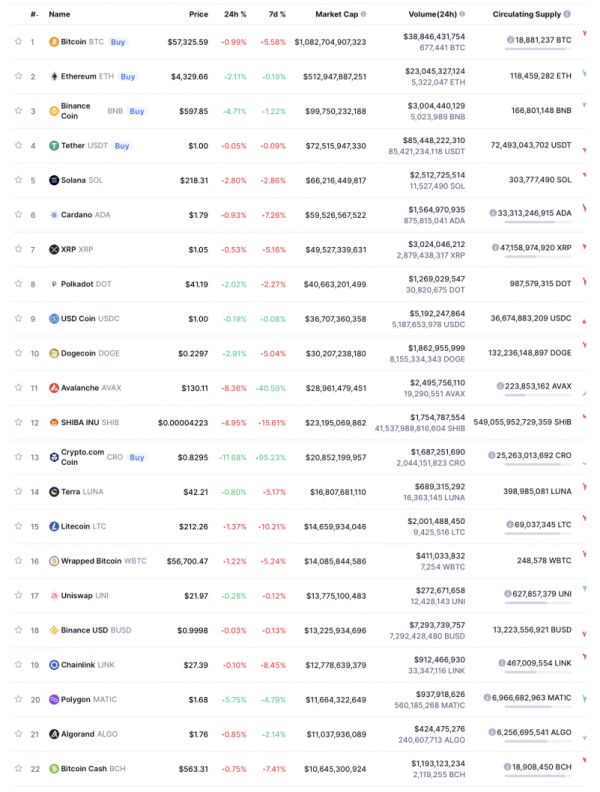
Task: Click the Market Cap info icon
Action: point(362,15)
